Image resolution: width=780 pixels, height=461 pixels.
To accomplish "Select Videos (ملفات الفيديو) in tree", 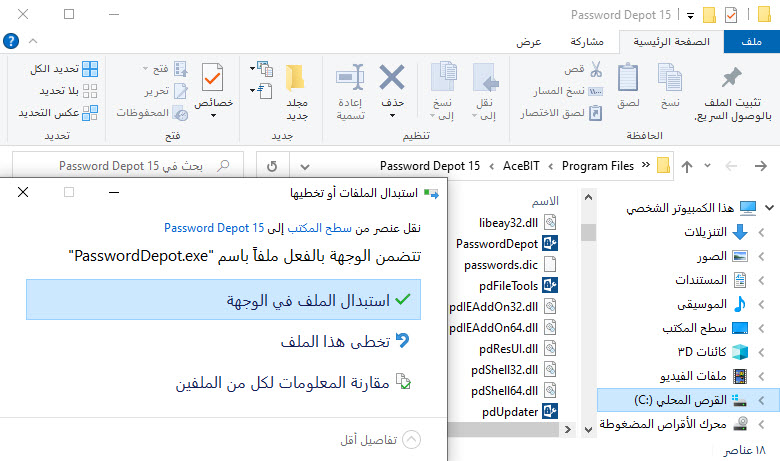I will [x=703, y=376].
